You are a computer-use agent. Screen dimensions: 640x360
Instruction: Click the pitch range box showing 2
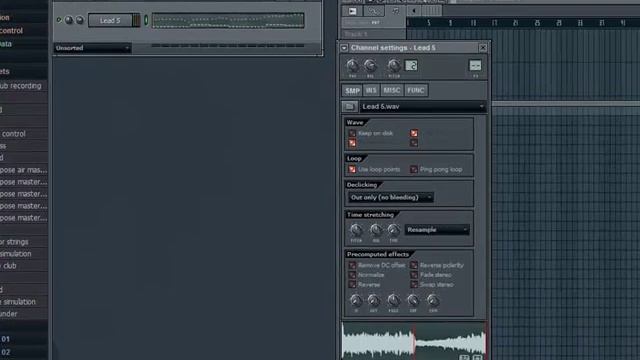click(411, 65)
